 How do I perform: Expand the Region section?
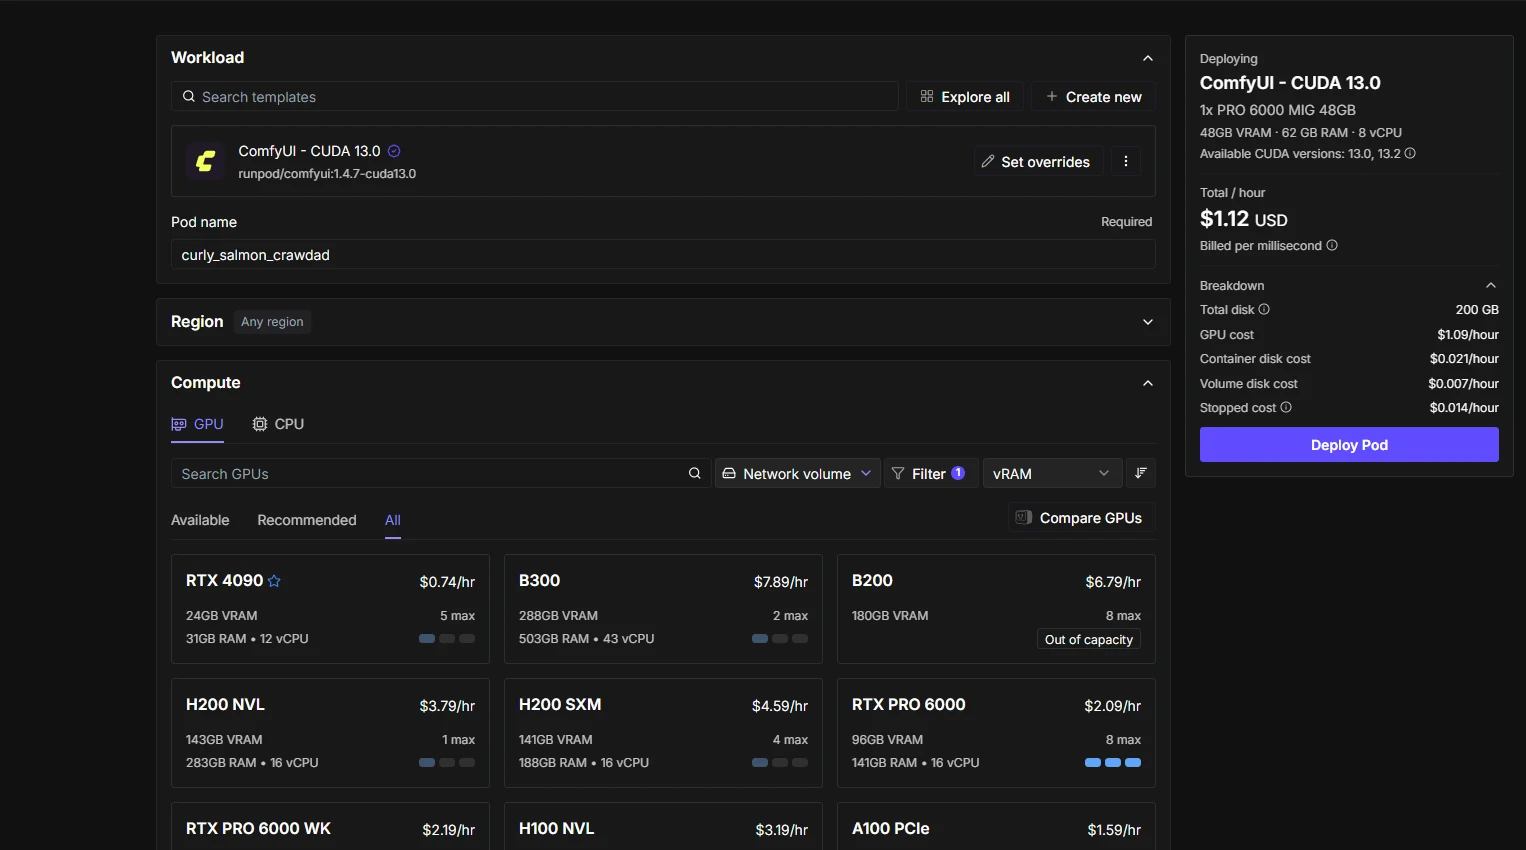(1148, 322)
